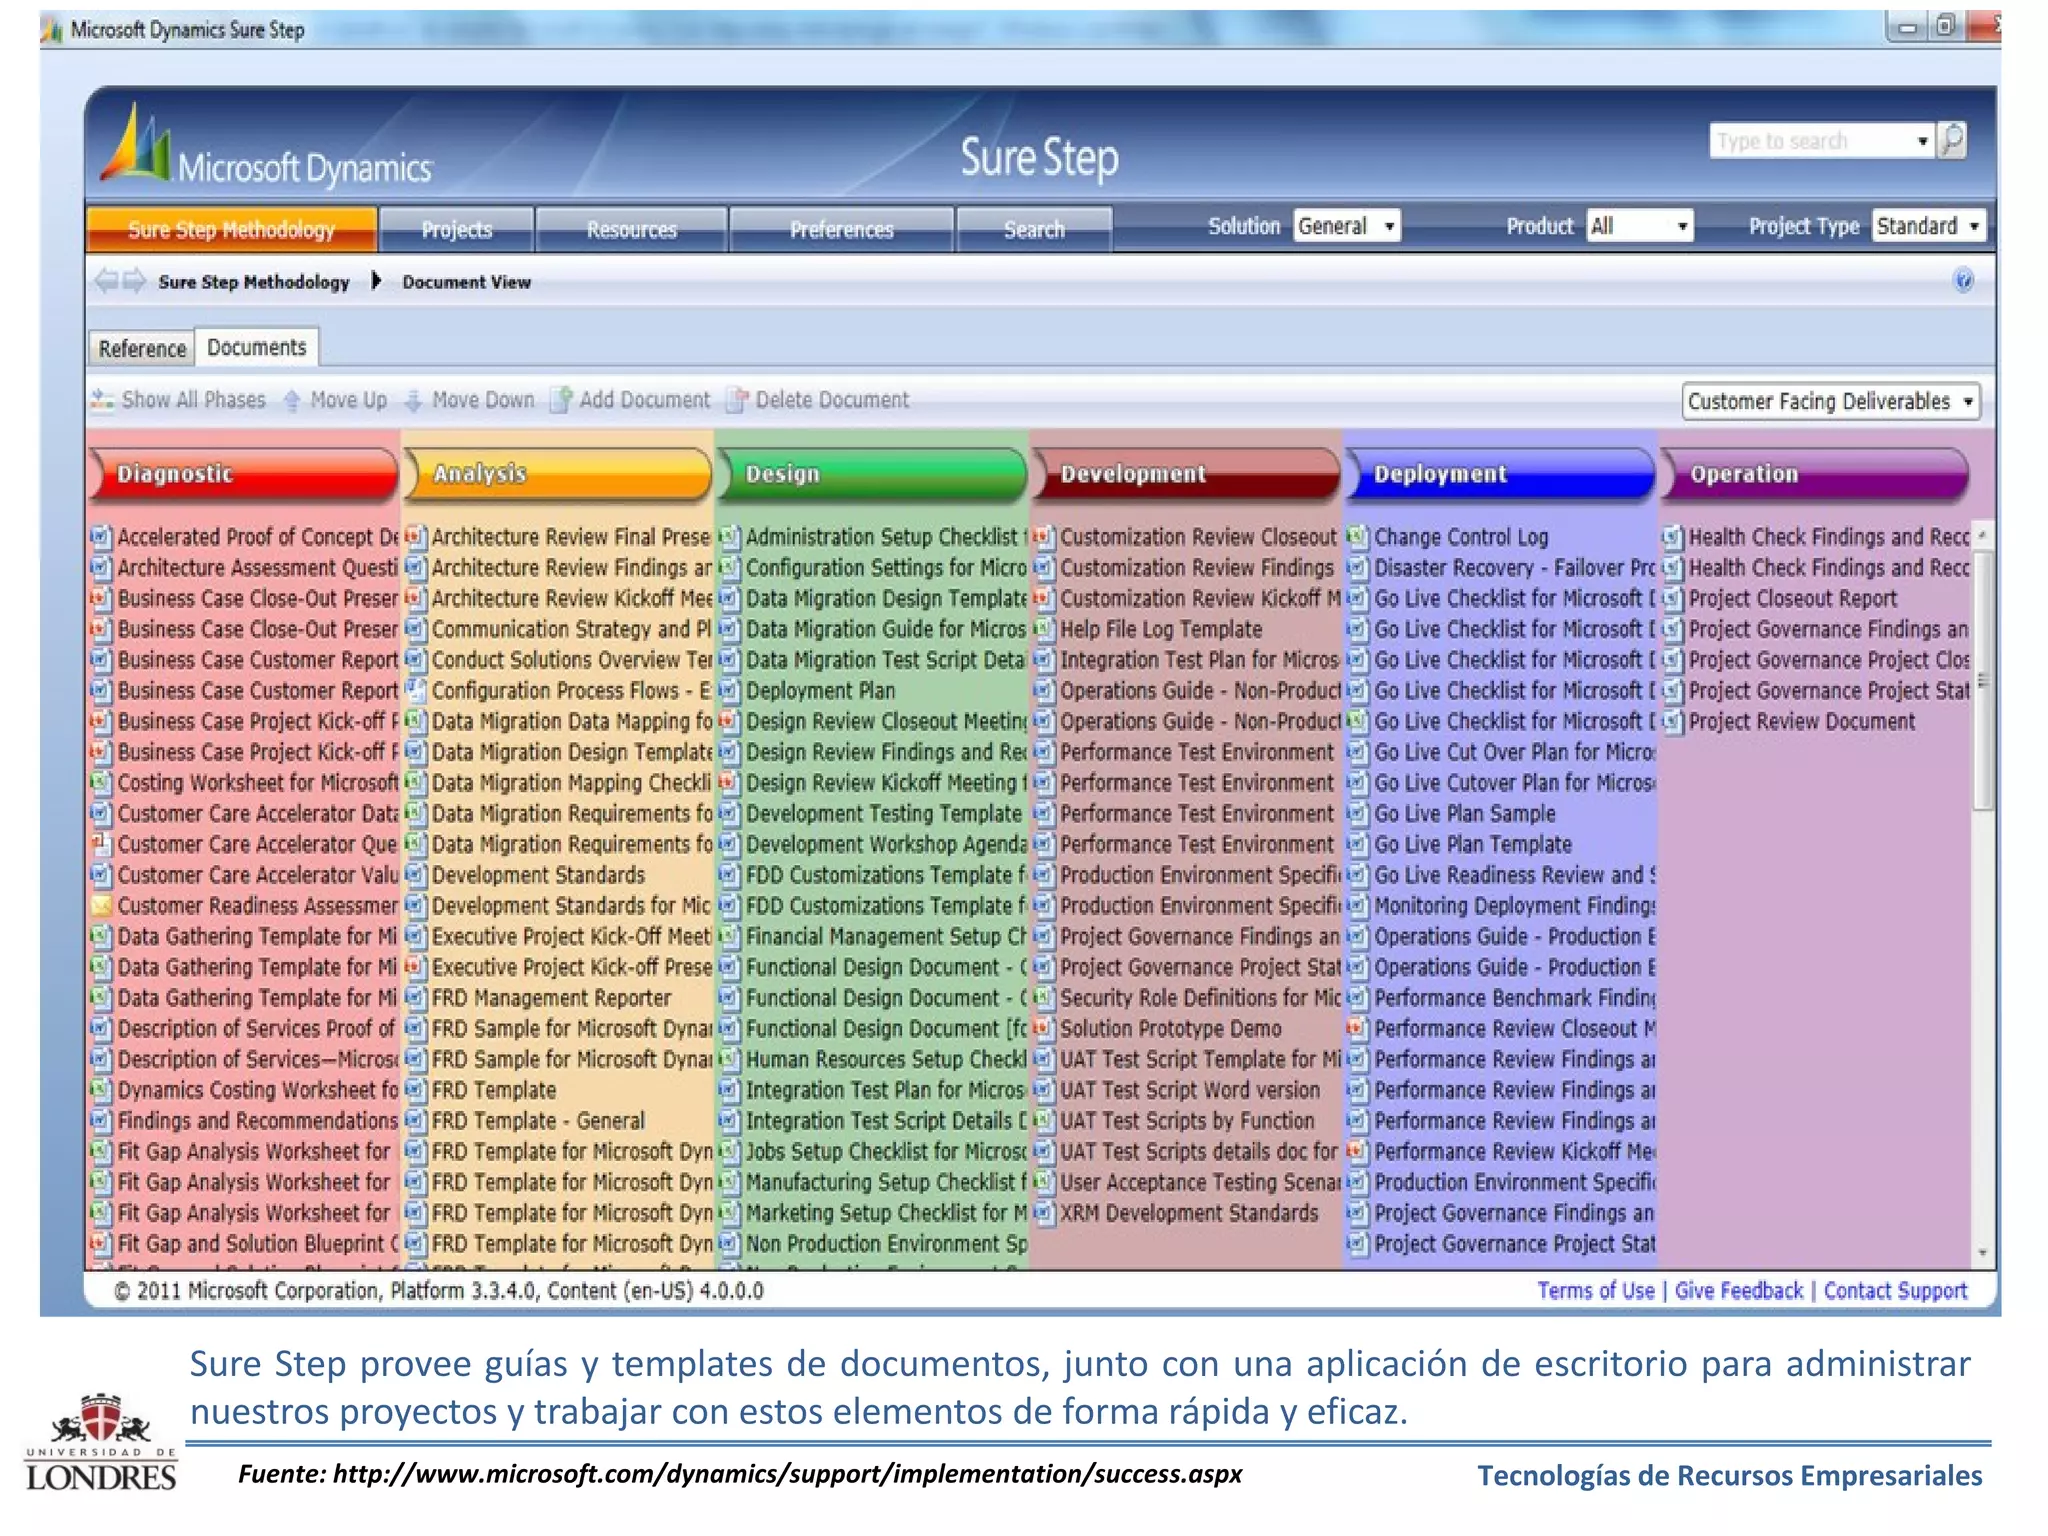Open the FRD Template - General document

coord(538,1122)
